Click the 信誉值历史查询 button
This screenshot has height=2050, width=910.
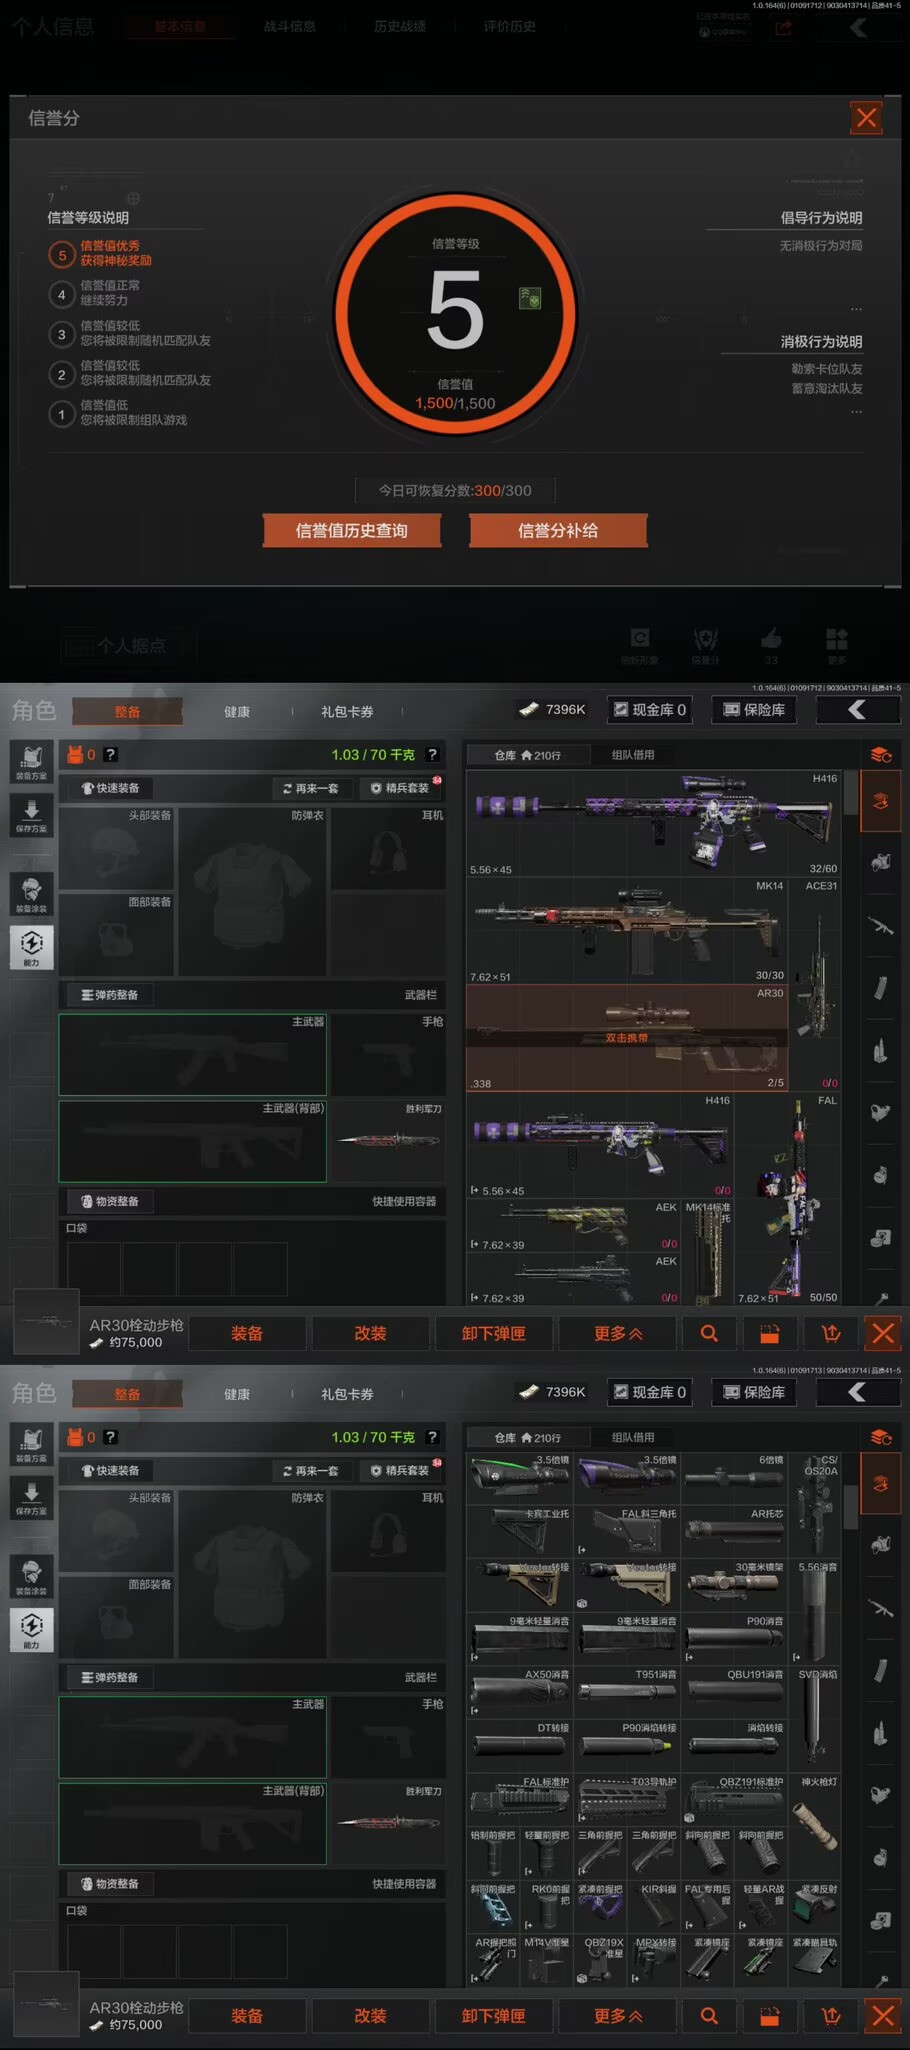coord(352,531)
